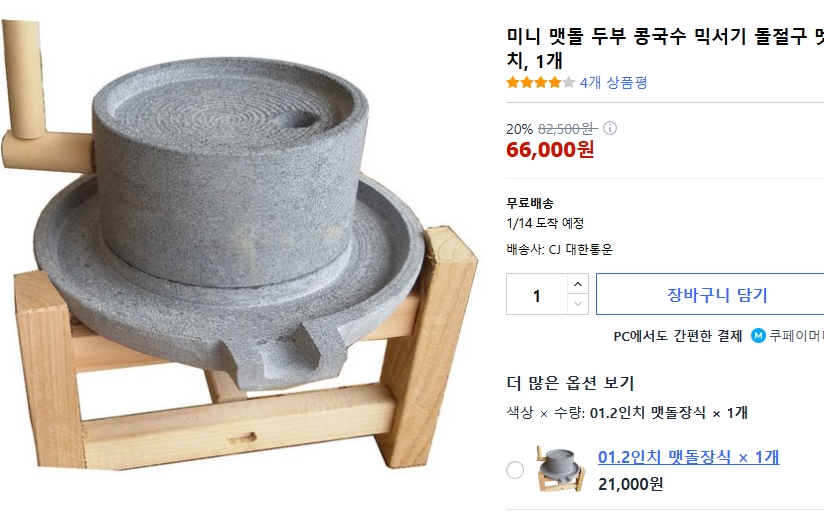The width and height of the screenshot is (824, 522).
Task: Open the 4개 상품평 reviews link
Action: [613, 83]
